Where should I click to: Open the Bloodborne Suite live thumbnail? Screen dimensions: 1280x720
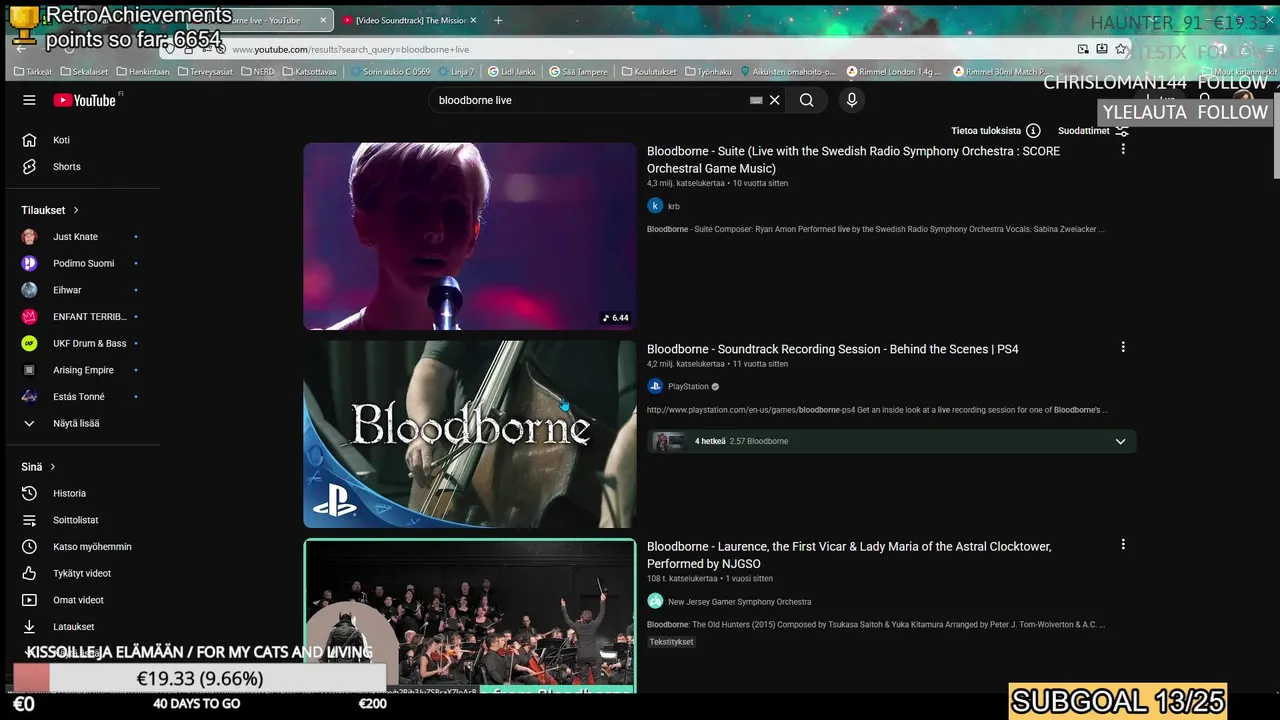(x=470, y=236)
